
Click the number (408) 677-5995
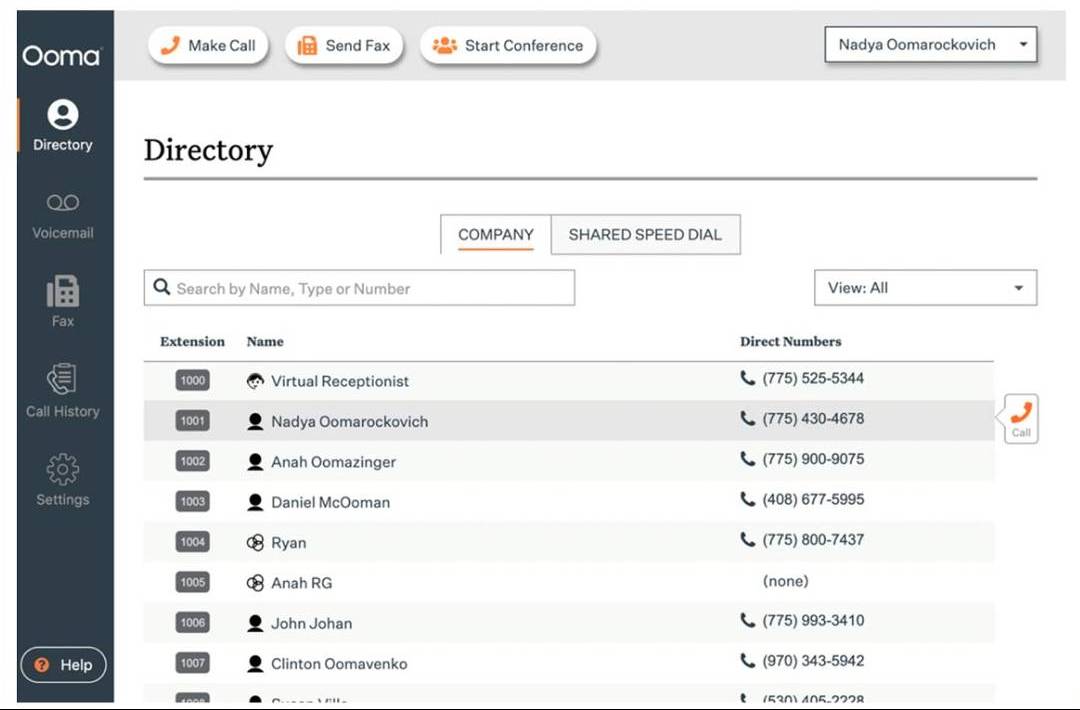[813, 499]
